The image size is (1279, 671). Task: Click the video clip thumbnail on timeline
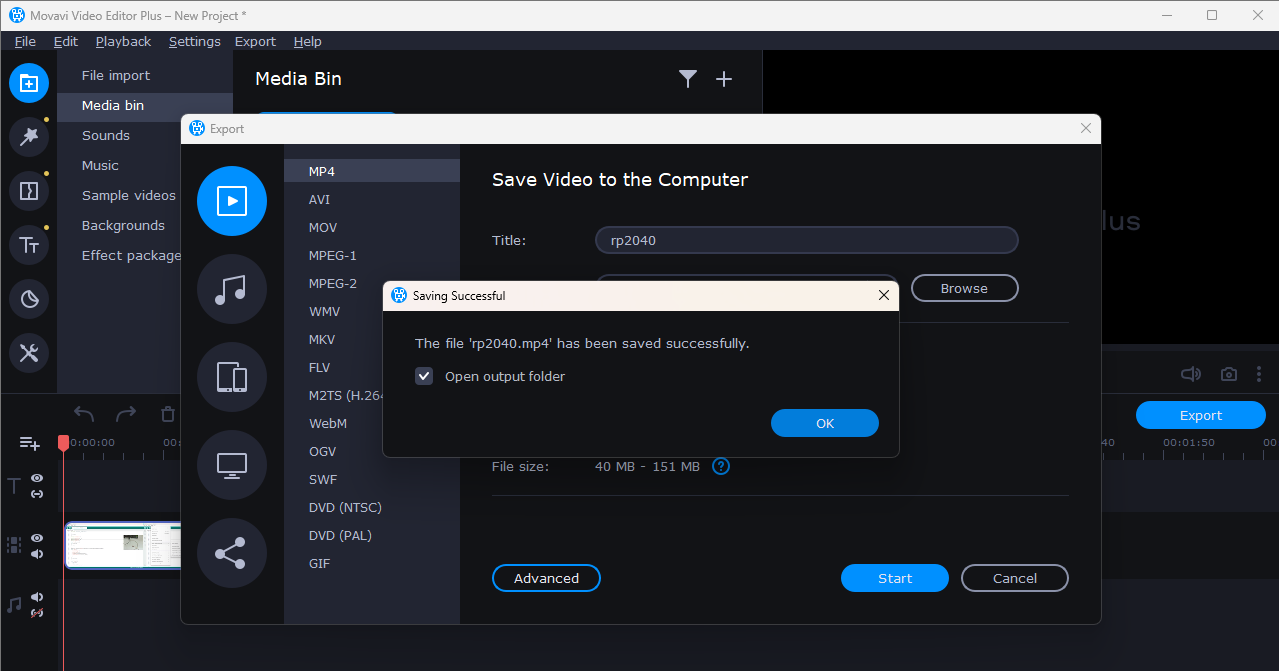(123, 545)
